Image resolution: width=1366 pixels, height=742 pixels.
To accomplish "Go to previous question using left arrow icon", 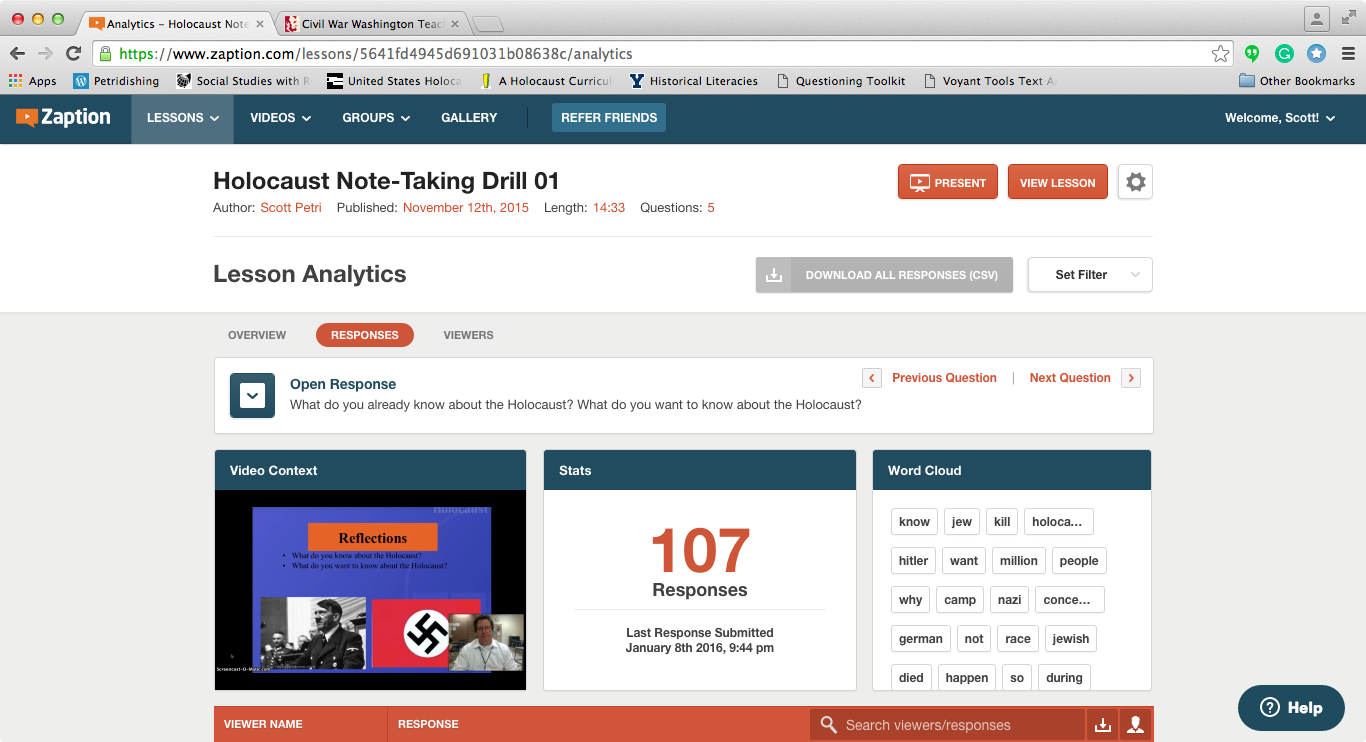I will pos(872,378).
